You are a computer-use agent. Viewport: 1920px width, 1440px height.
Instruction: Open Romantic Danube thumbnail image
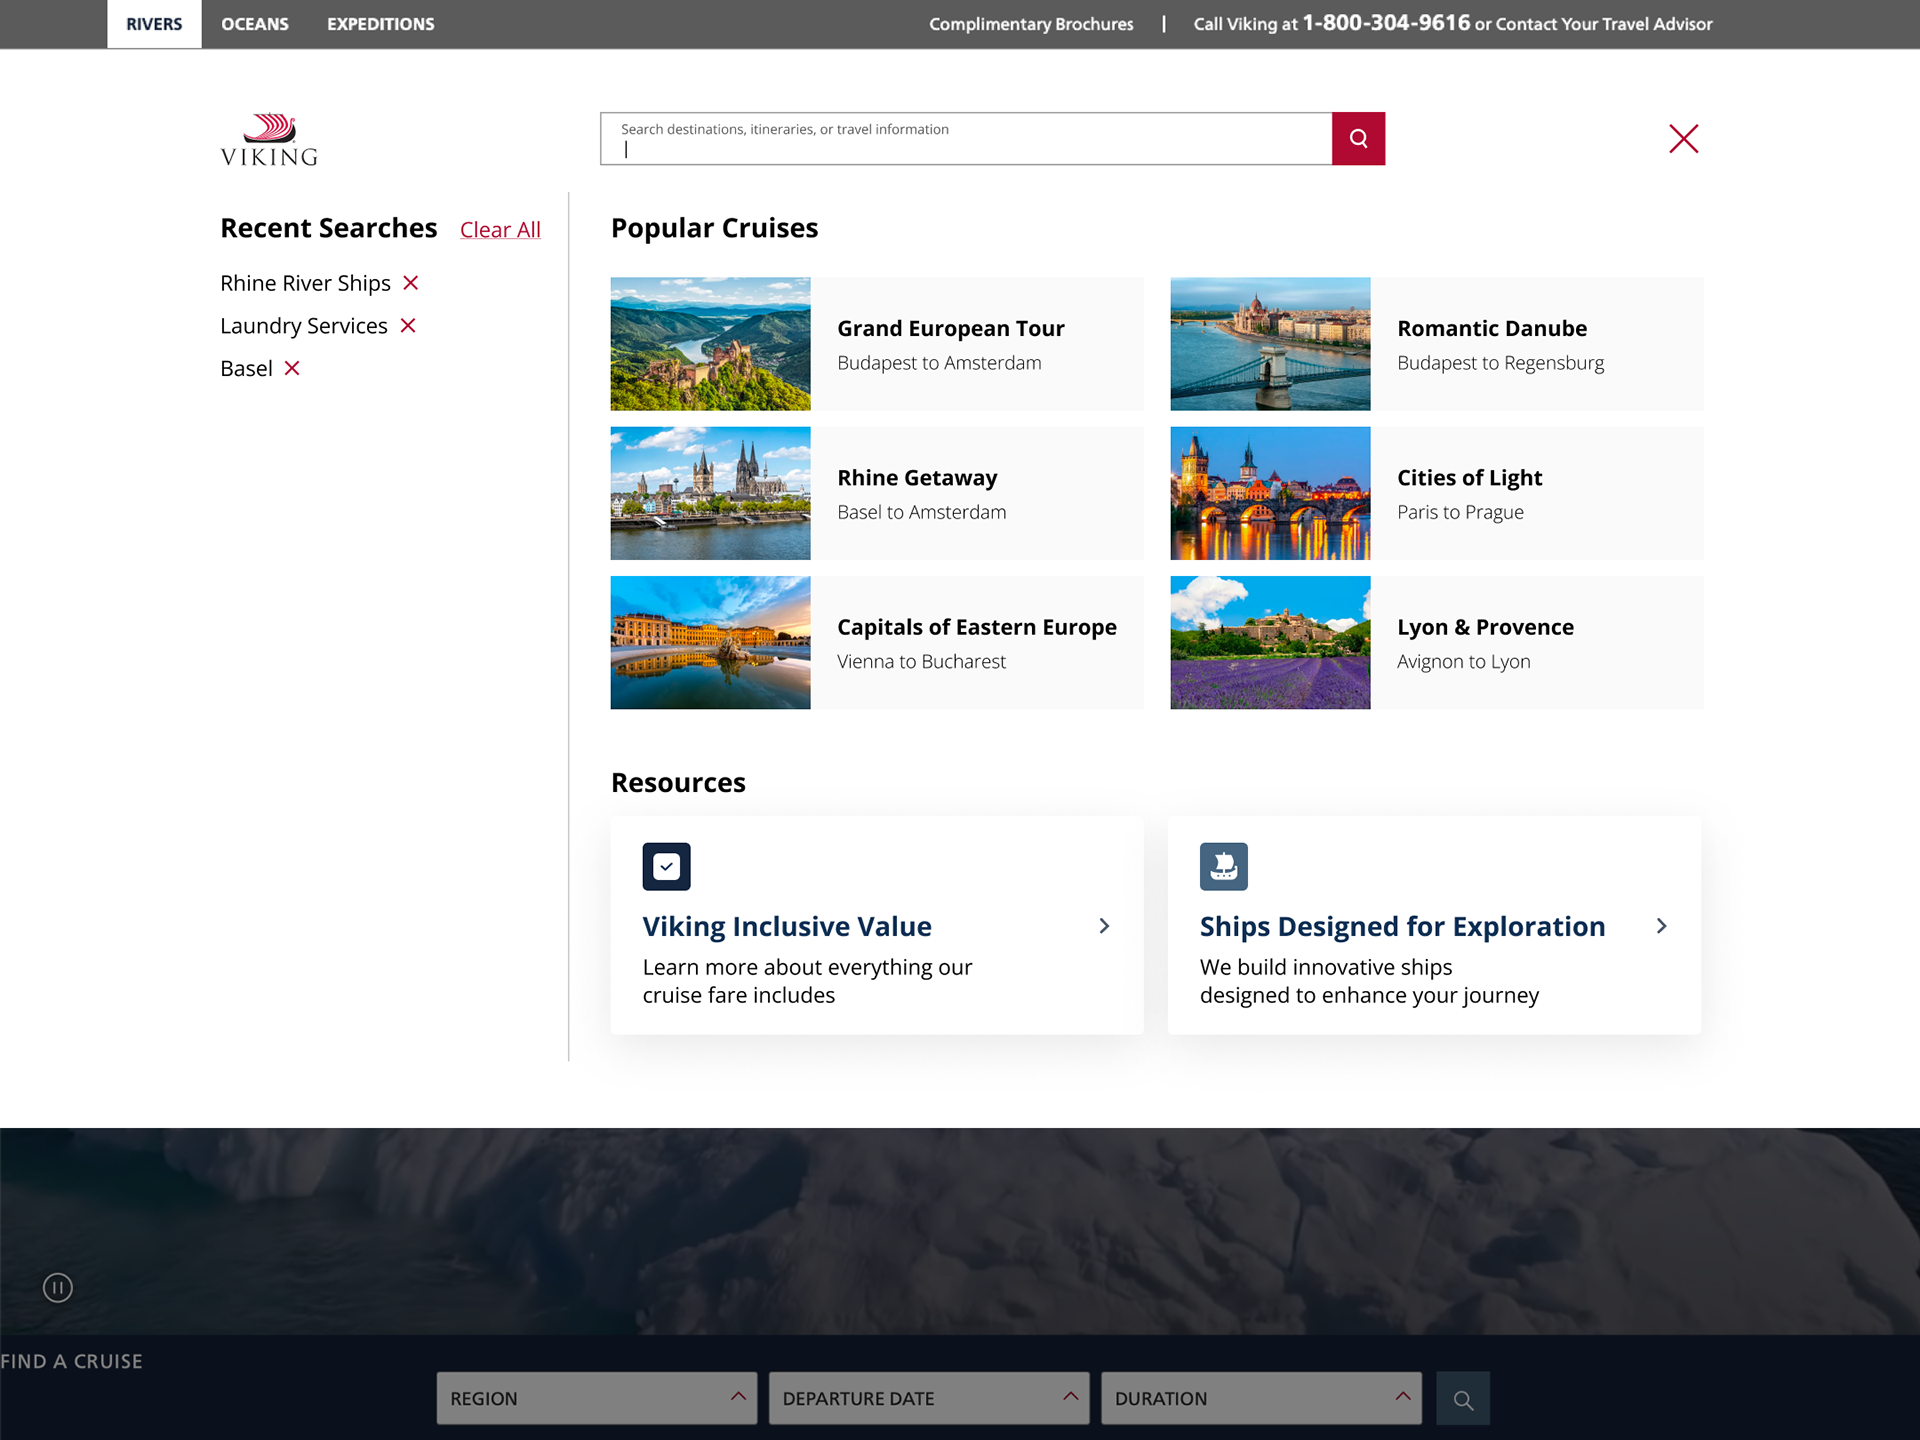click(x=1270, y=344)
